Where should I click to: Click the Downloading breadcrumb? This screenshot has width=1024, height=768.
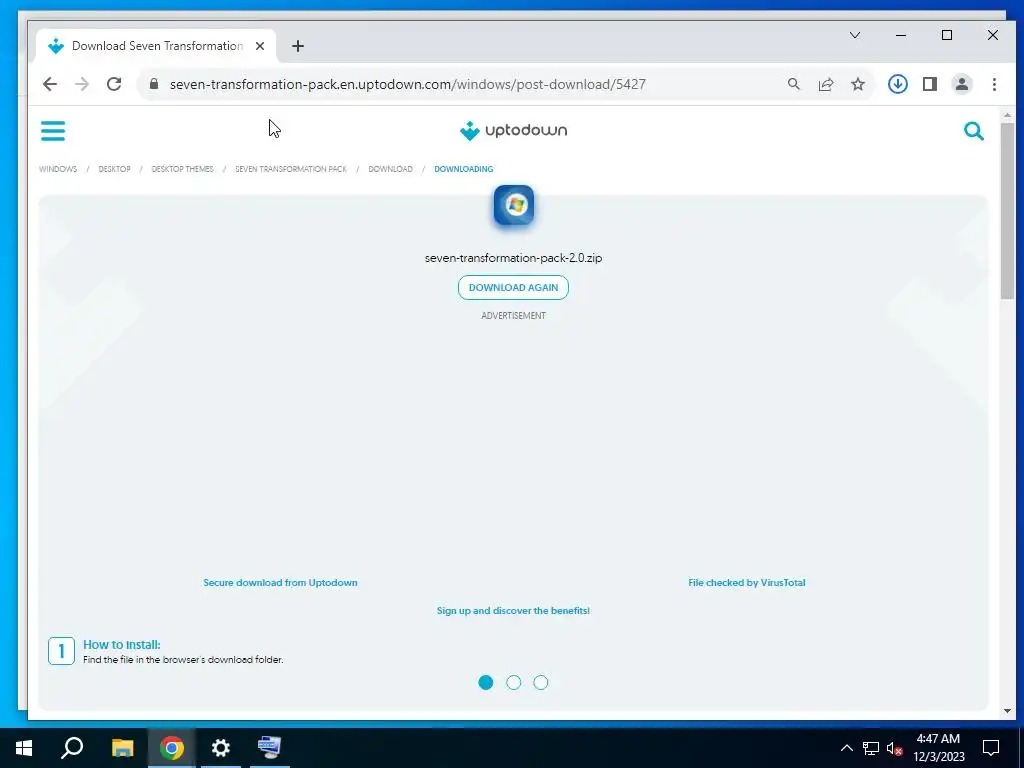464,169
